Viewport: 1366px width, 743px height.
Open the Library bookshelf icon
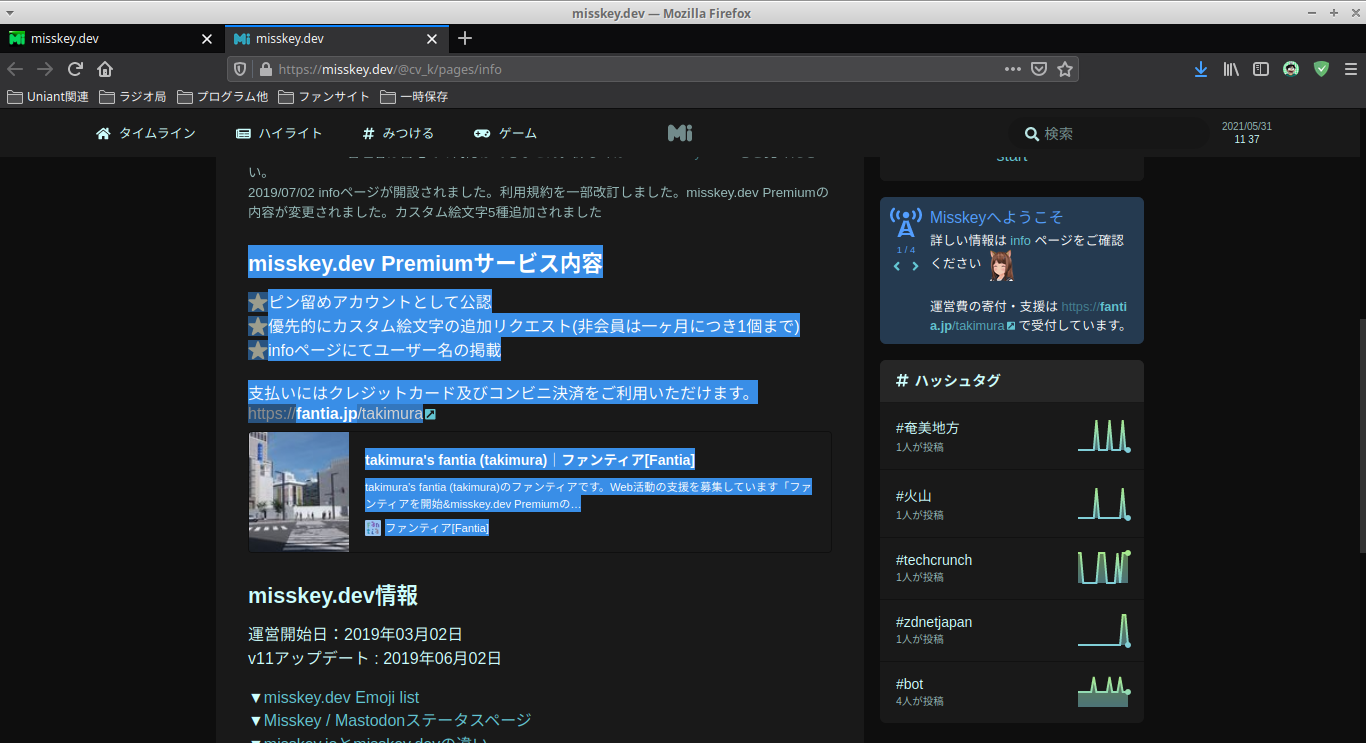coord(1231,69)
